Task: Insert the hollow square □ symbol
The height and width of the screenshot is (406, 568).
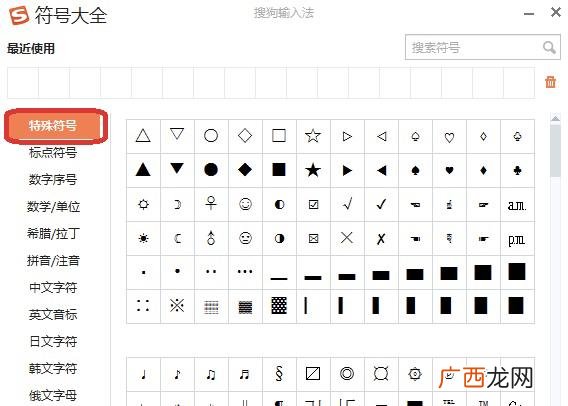Action: [x=279, y=136]
